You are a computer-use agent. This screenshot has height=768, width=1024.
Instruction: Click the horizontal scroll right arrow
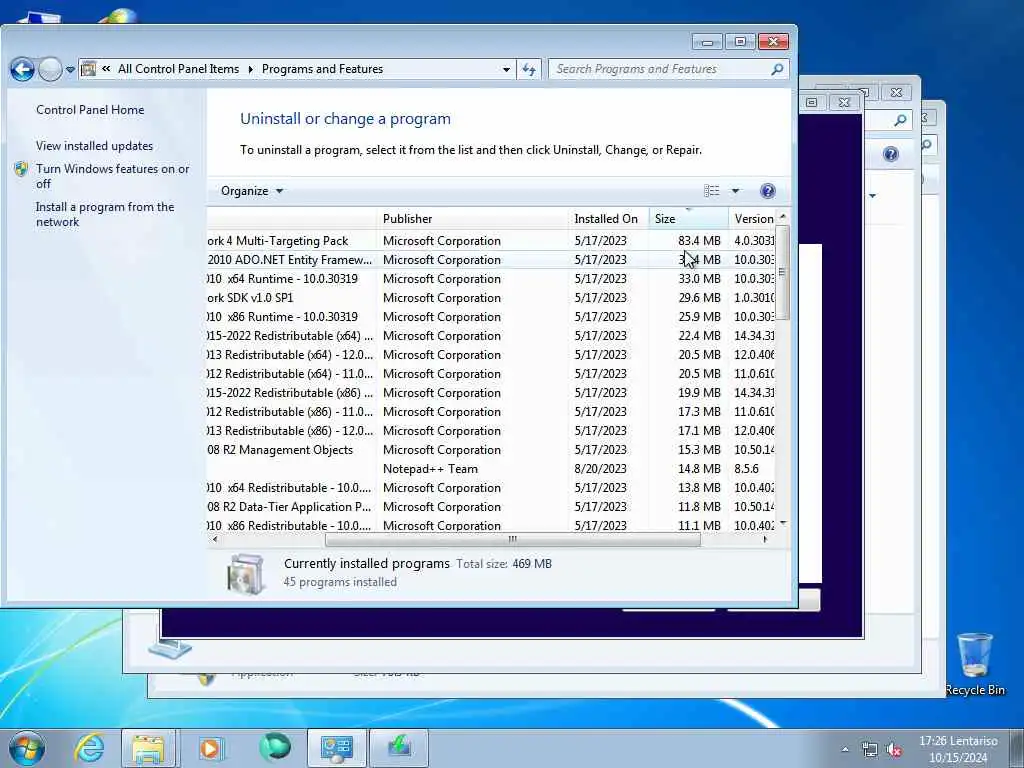[x=765, y=539]
